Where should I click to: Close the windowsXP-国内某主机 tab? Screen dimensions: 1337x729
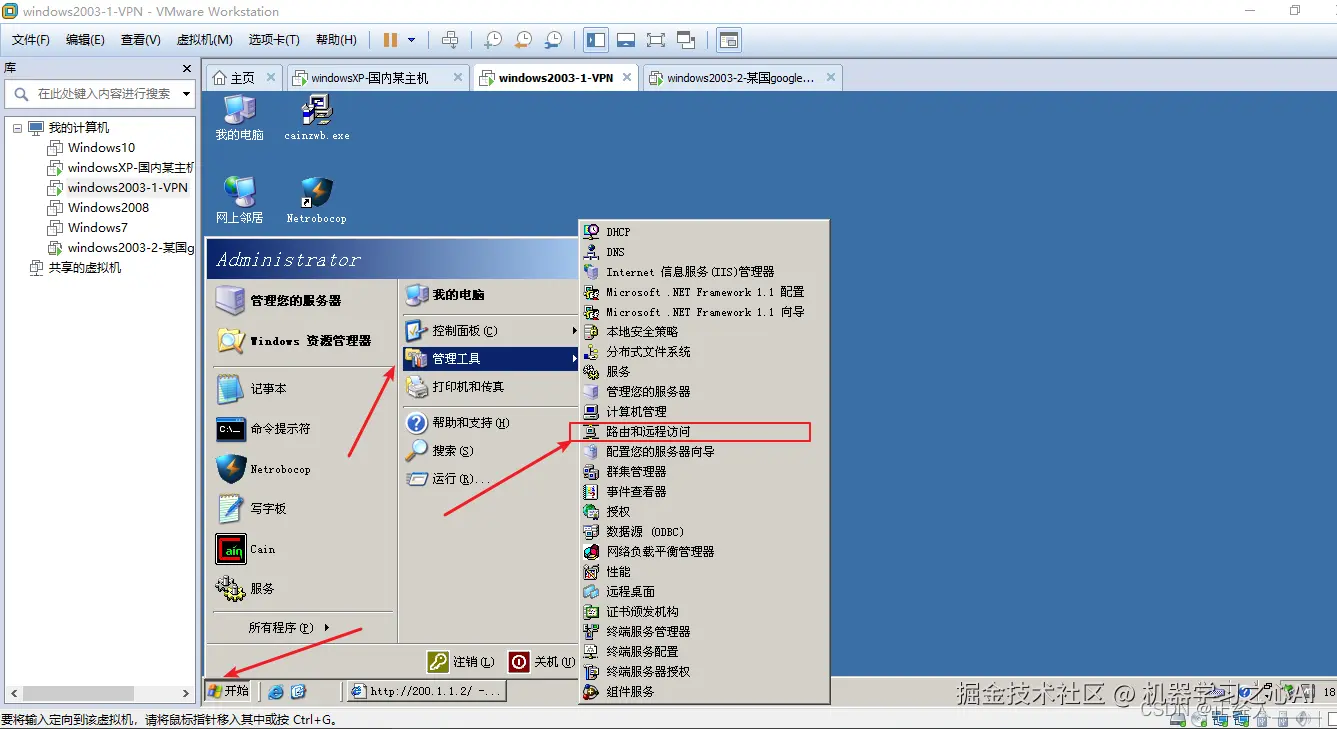[x=458, y=77]
